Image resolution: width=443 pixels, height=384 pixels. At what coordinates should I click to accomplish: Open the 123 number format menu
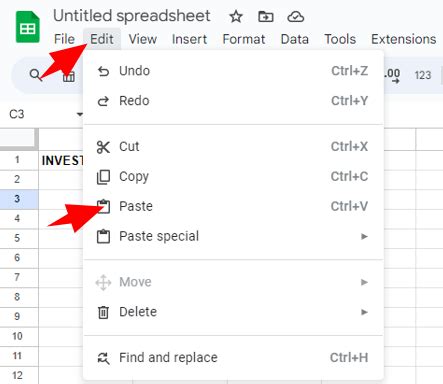coord(423,75)
